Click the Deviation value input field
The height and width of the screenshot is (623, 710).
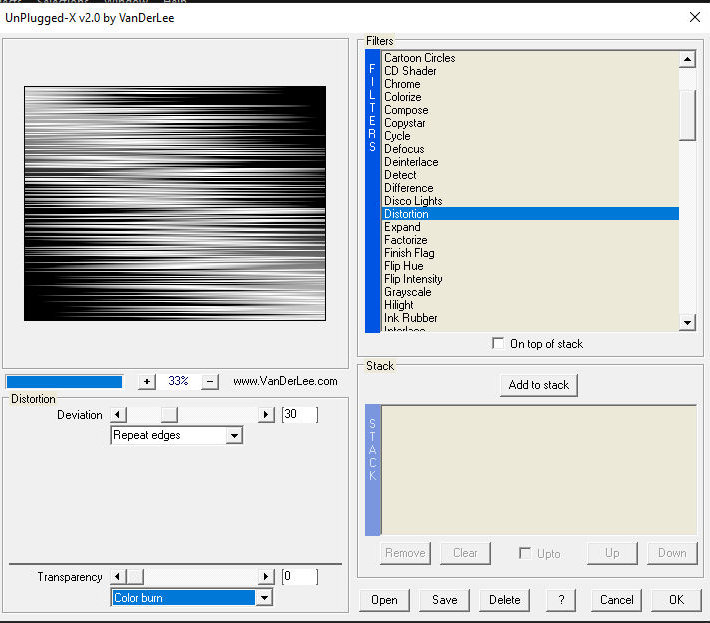pyautogui.click(x=298, y=414)
